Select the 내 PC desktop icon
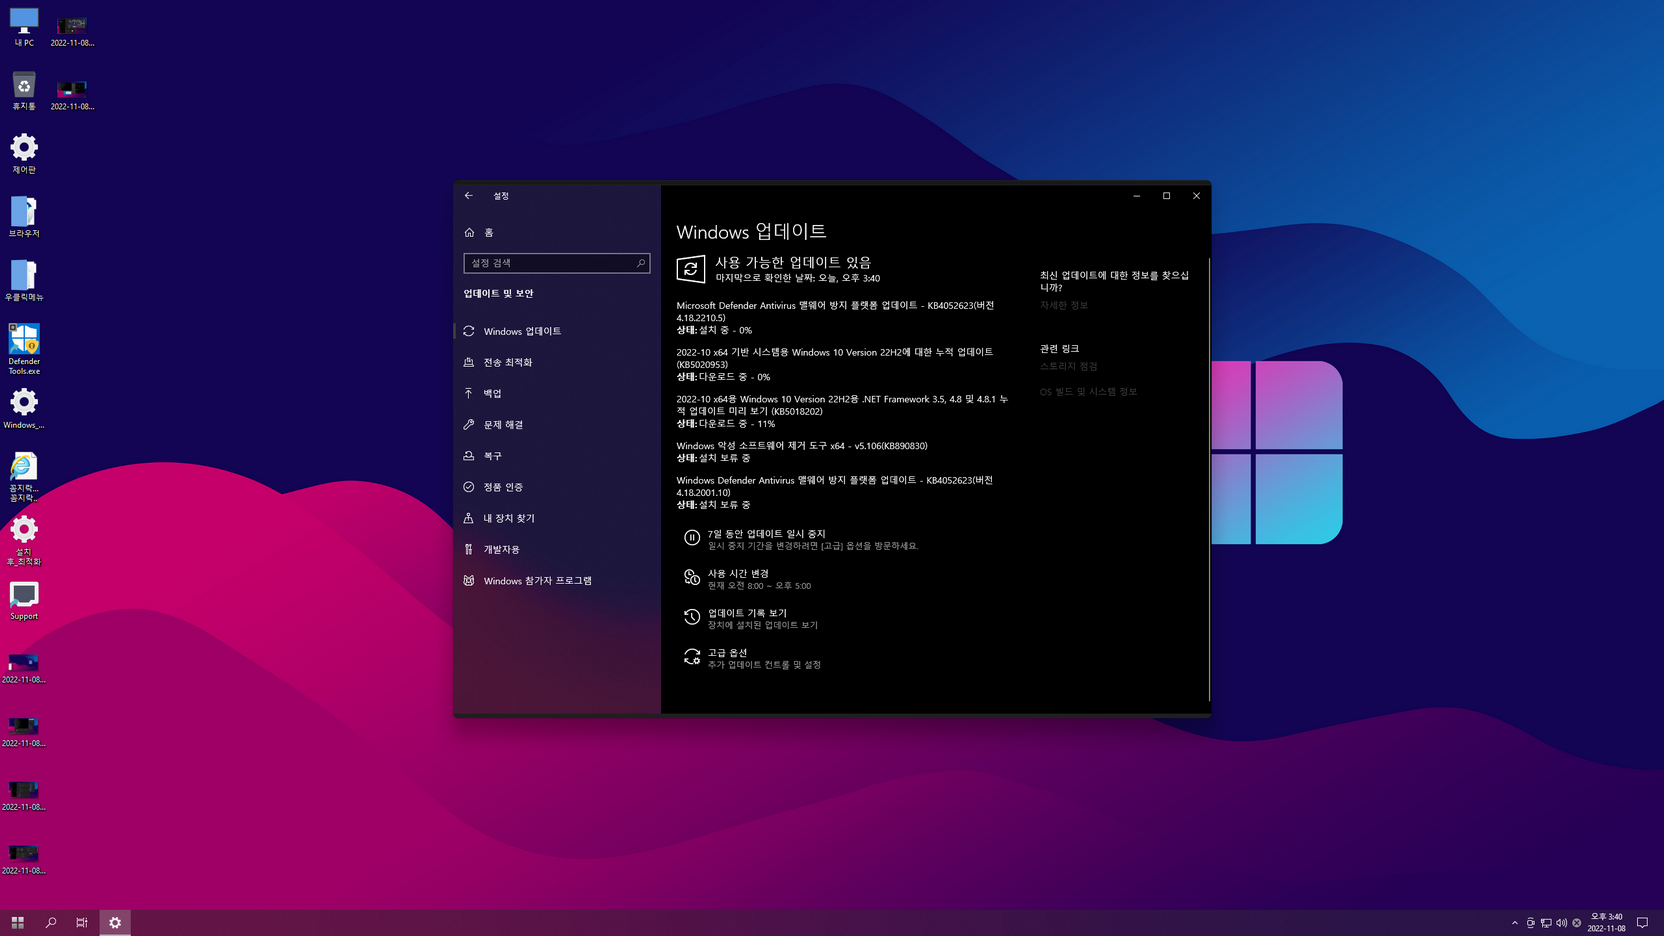 [x=24, y=28]
